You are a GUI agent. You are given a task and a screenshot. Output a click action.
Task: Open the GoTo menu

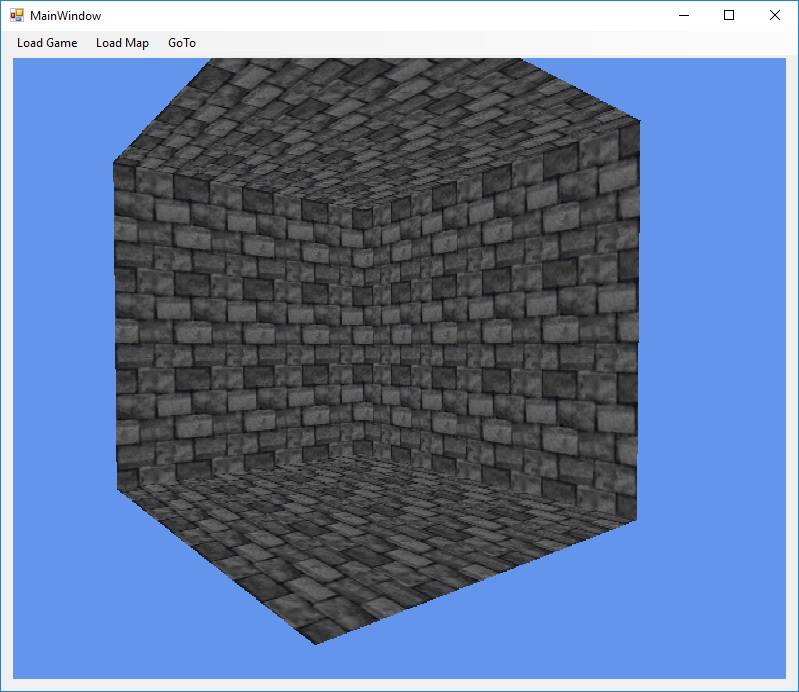[x=182, y=43]
